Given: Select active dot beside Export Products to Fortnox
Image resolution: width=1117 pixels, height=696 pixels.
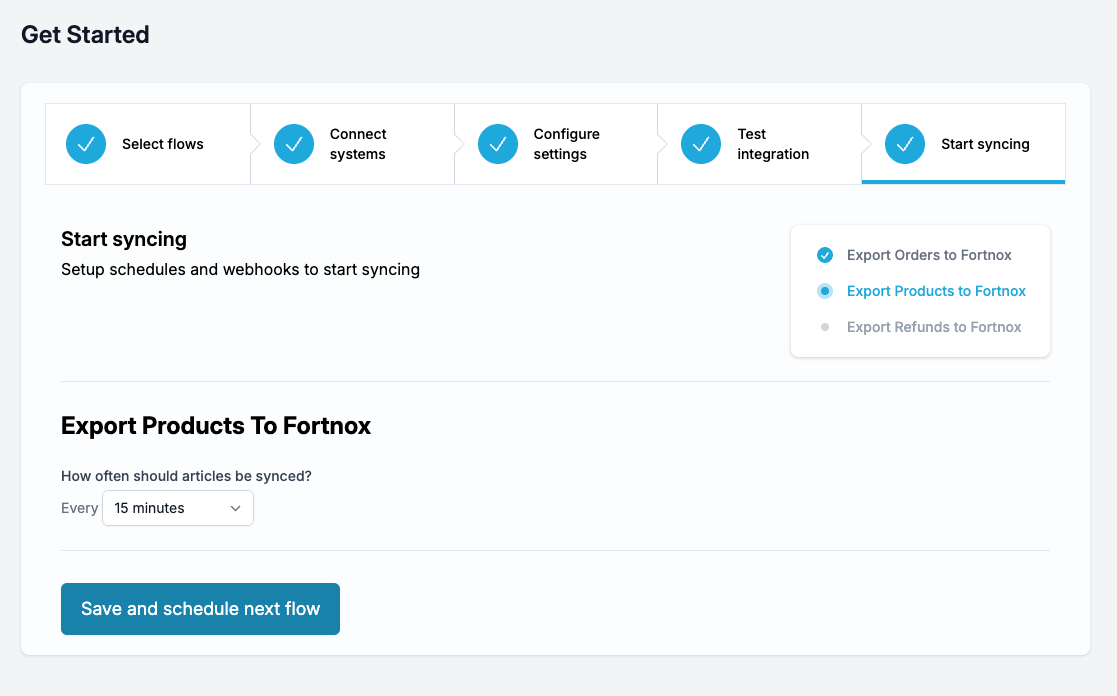Looking at the screenshot, I should tap(825, 291).
